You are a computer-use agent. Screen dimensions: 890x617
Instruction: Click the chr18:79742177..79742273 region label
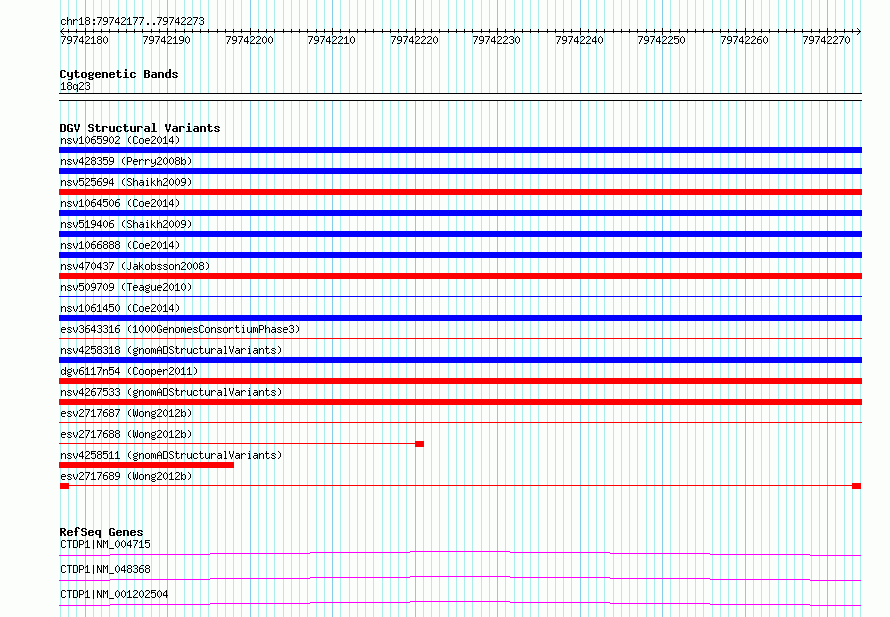(132, 21)
